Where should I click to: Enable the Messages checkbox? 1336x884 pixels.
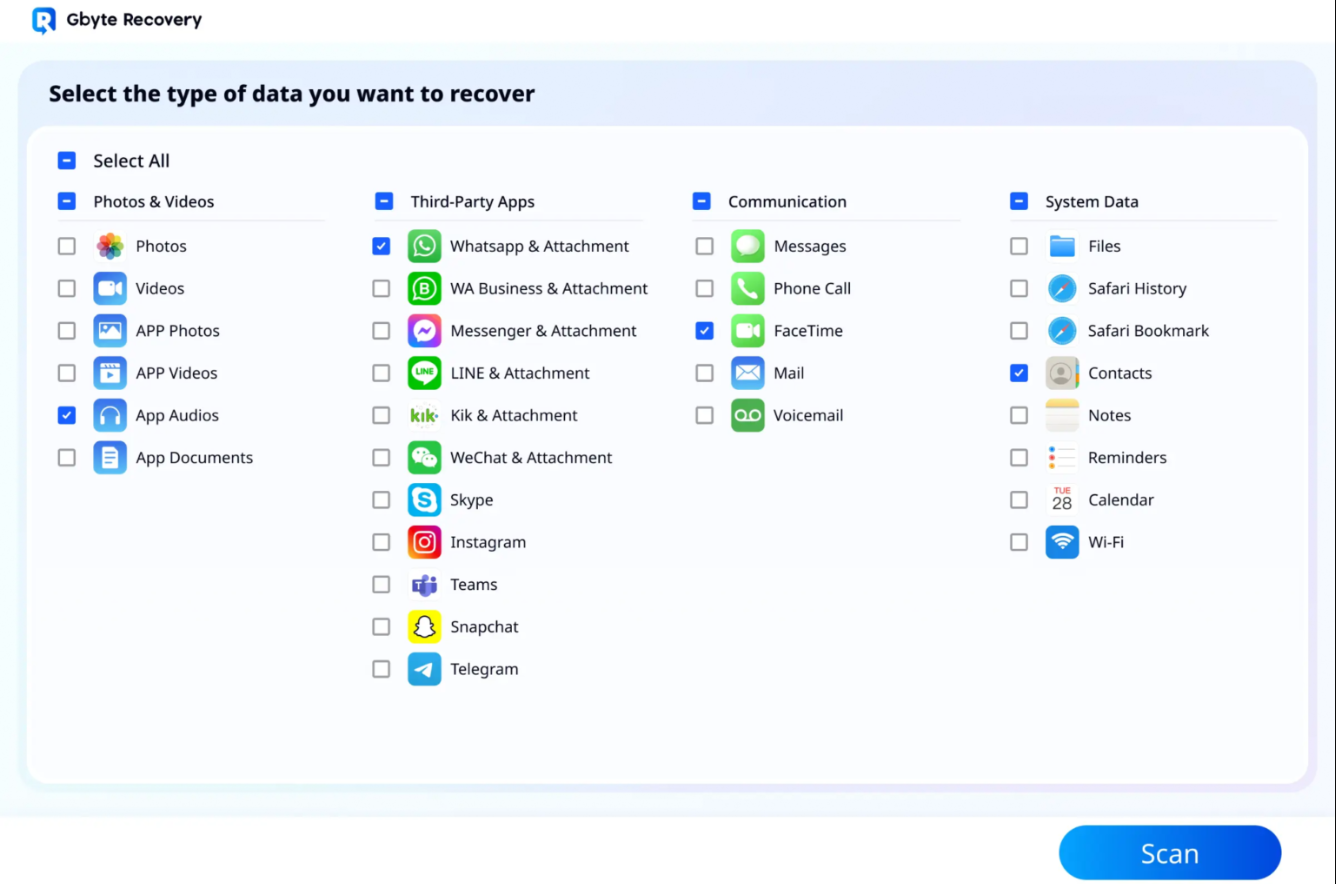pyautogui.click(x=705, y=246)
